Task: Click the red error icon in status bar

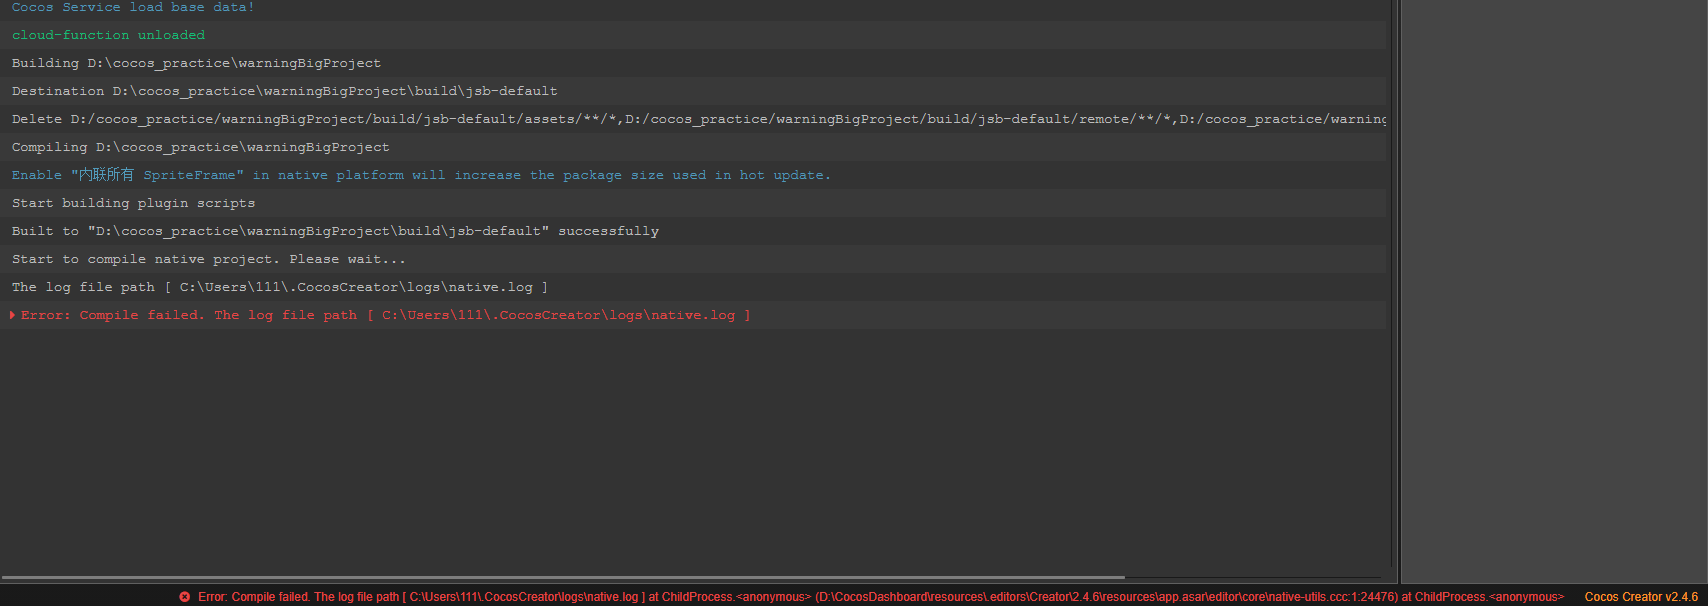Action: coord(184,597)
